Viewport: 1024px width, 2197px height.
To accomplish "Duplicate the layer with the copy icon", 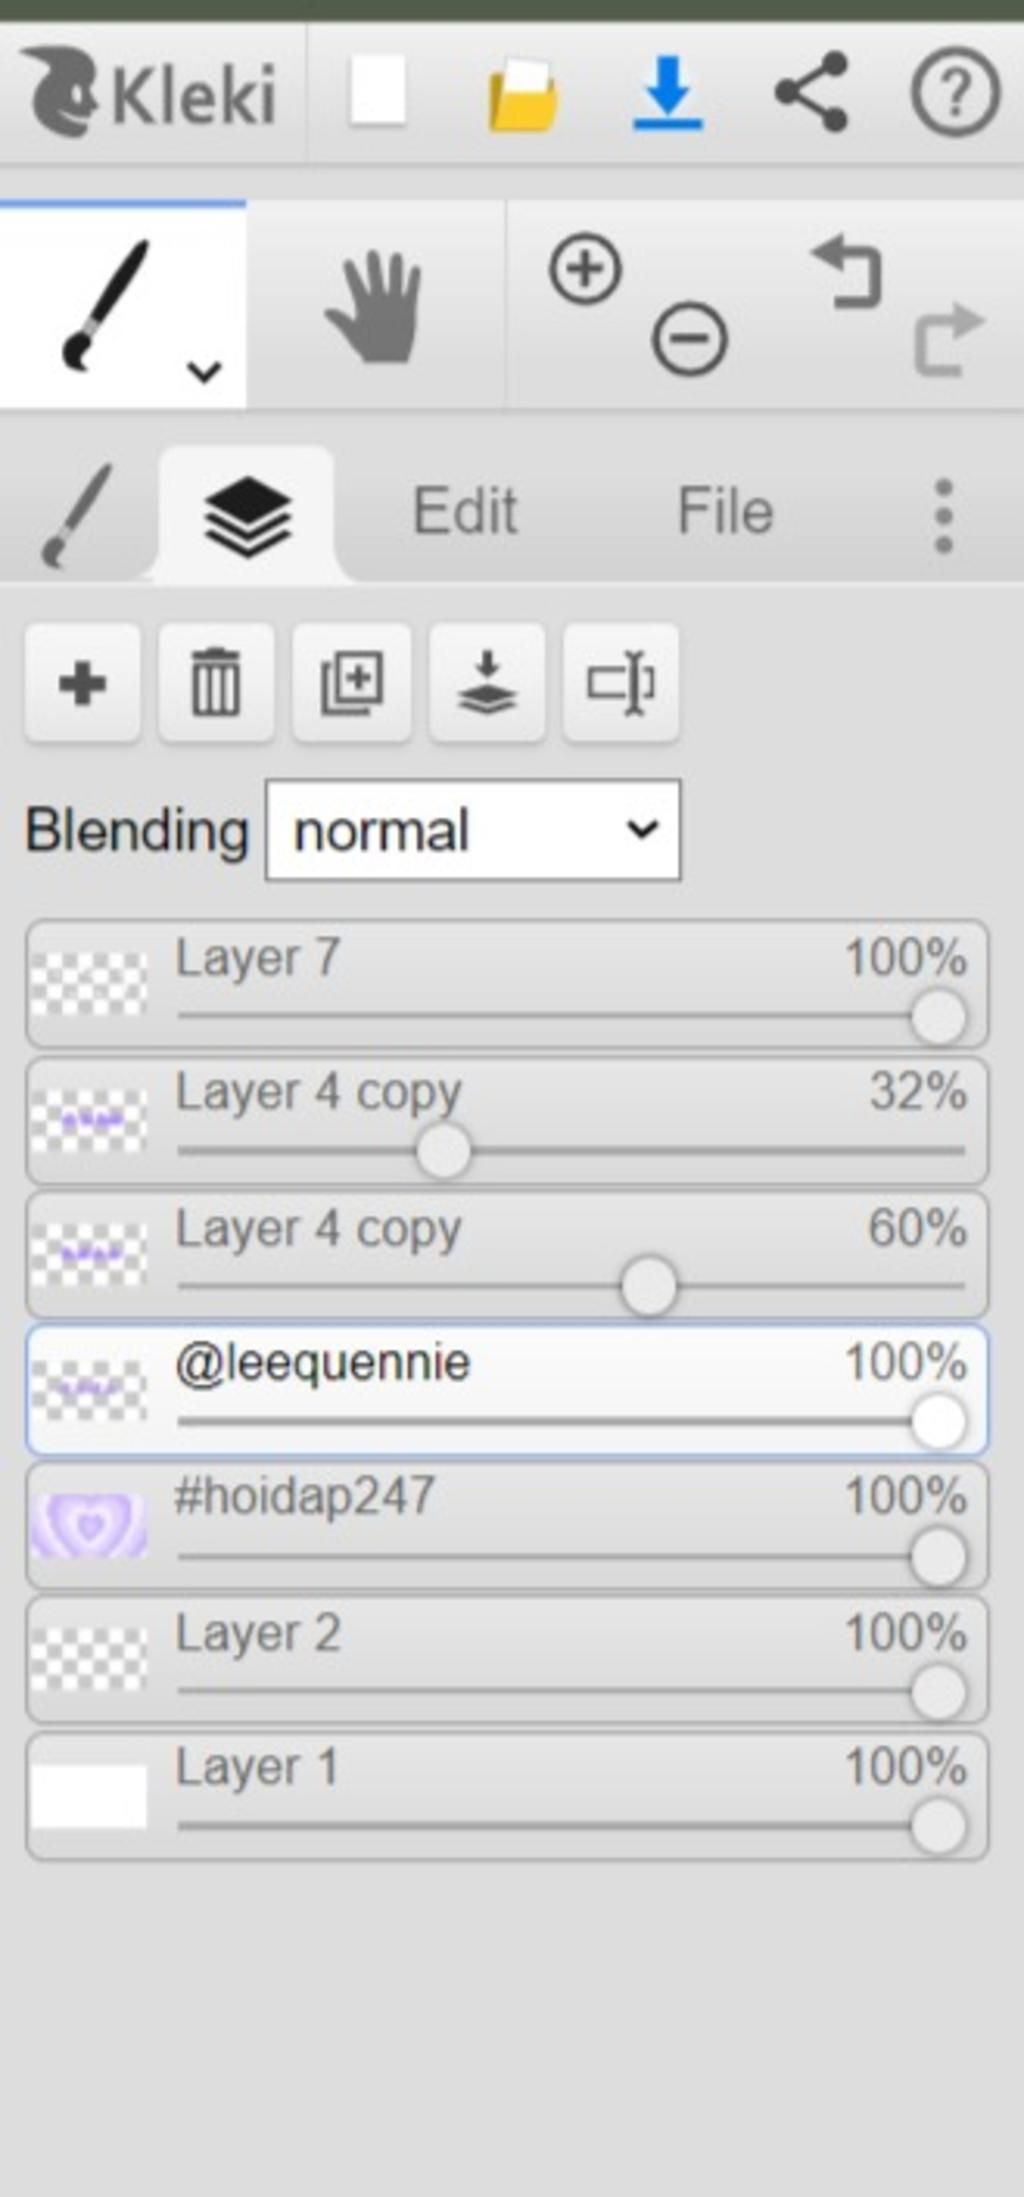I will [351, 684].
